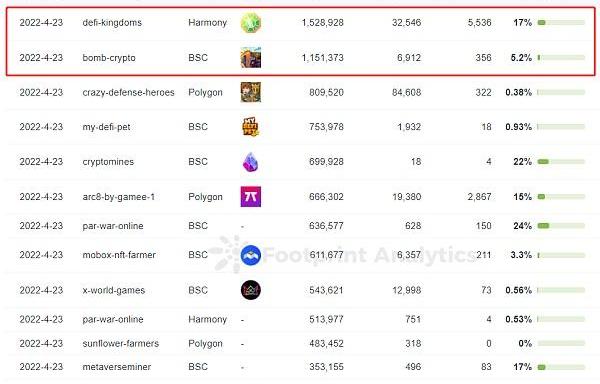Select the cryptomines purple crystal icon
Screen dimensions: 600x384
pyautogui.click(x=251, y=162)
